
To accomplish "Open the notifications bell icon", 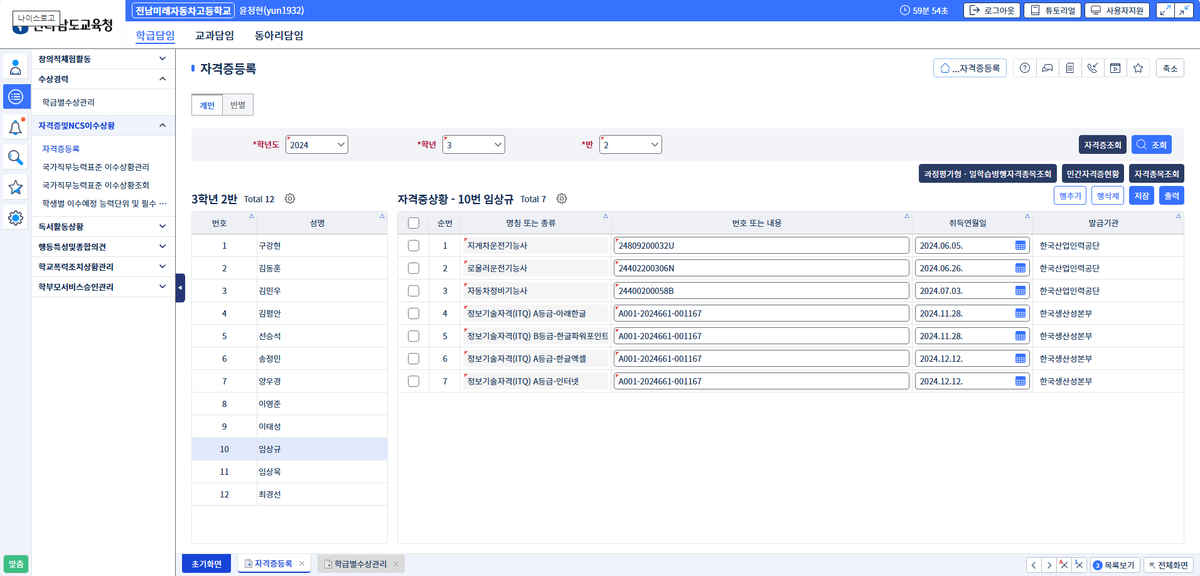I will (x=16, y=127).
